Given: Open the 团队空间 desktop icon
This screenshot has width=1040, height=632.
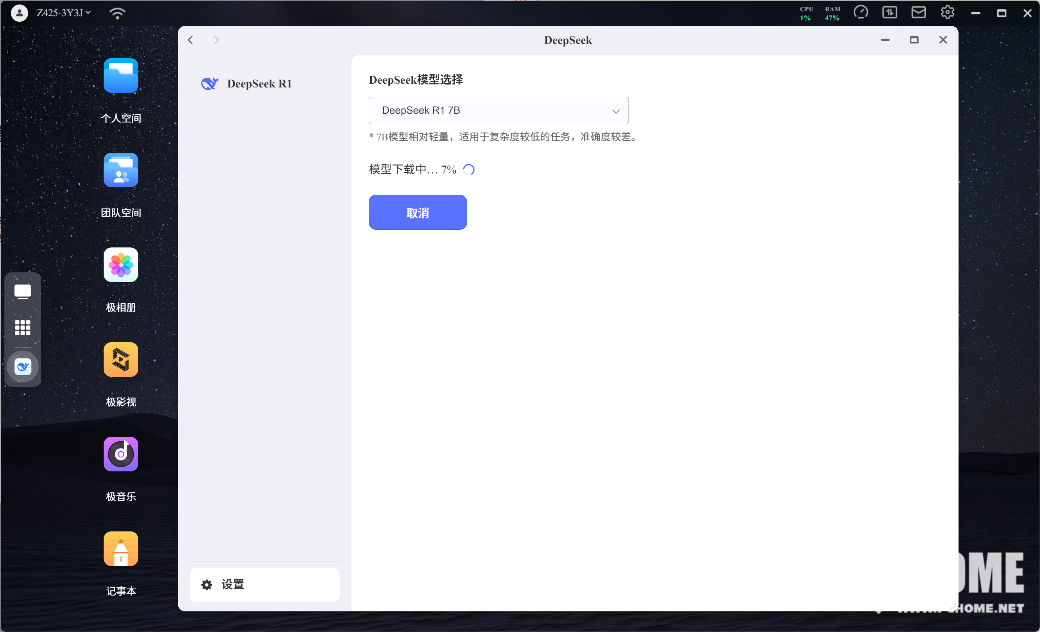Looking at the screenshot, I should point(121,171).
